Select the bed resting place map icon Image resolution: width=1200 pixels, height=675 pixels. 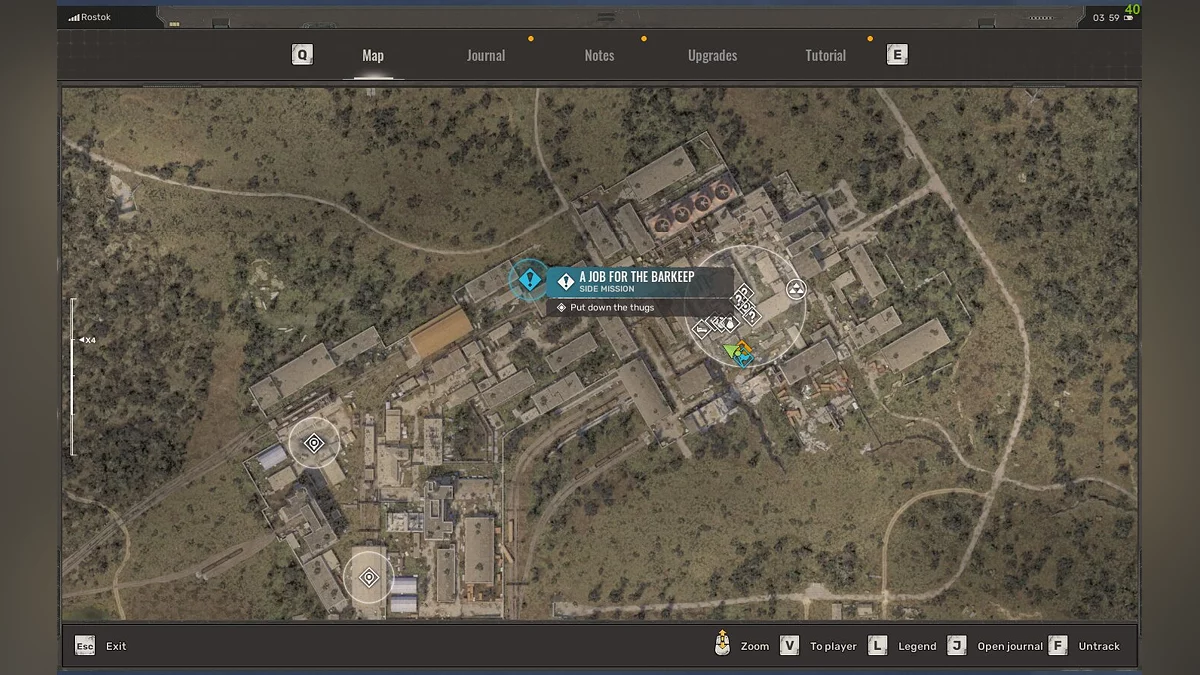click(701, 330)
